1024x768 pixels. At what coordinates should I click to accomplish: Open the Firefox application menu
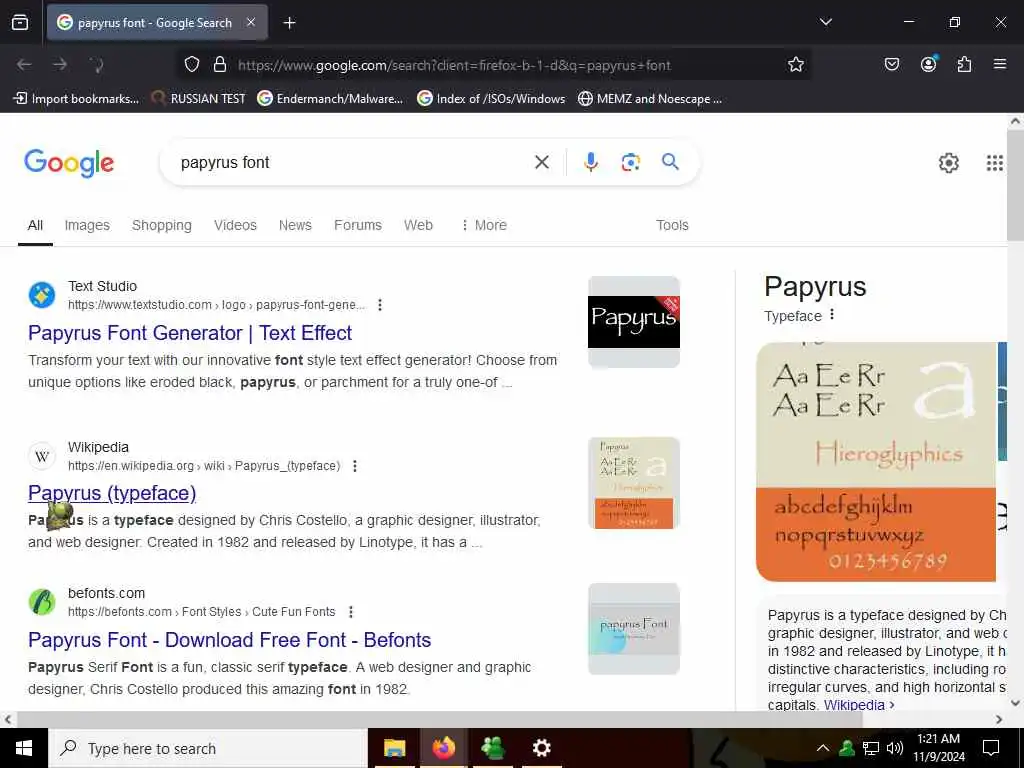tap(1000, 64)
